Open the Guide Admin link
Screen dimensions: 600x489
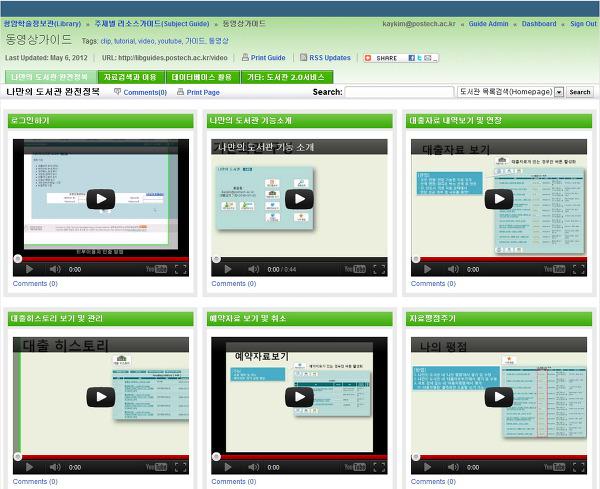coord(488,24)
